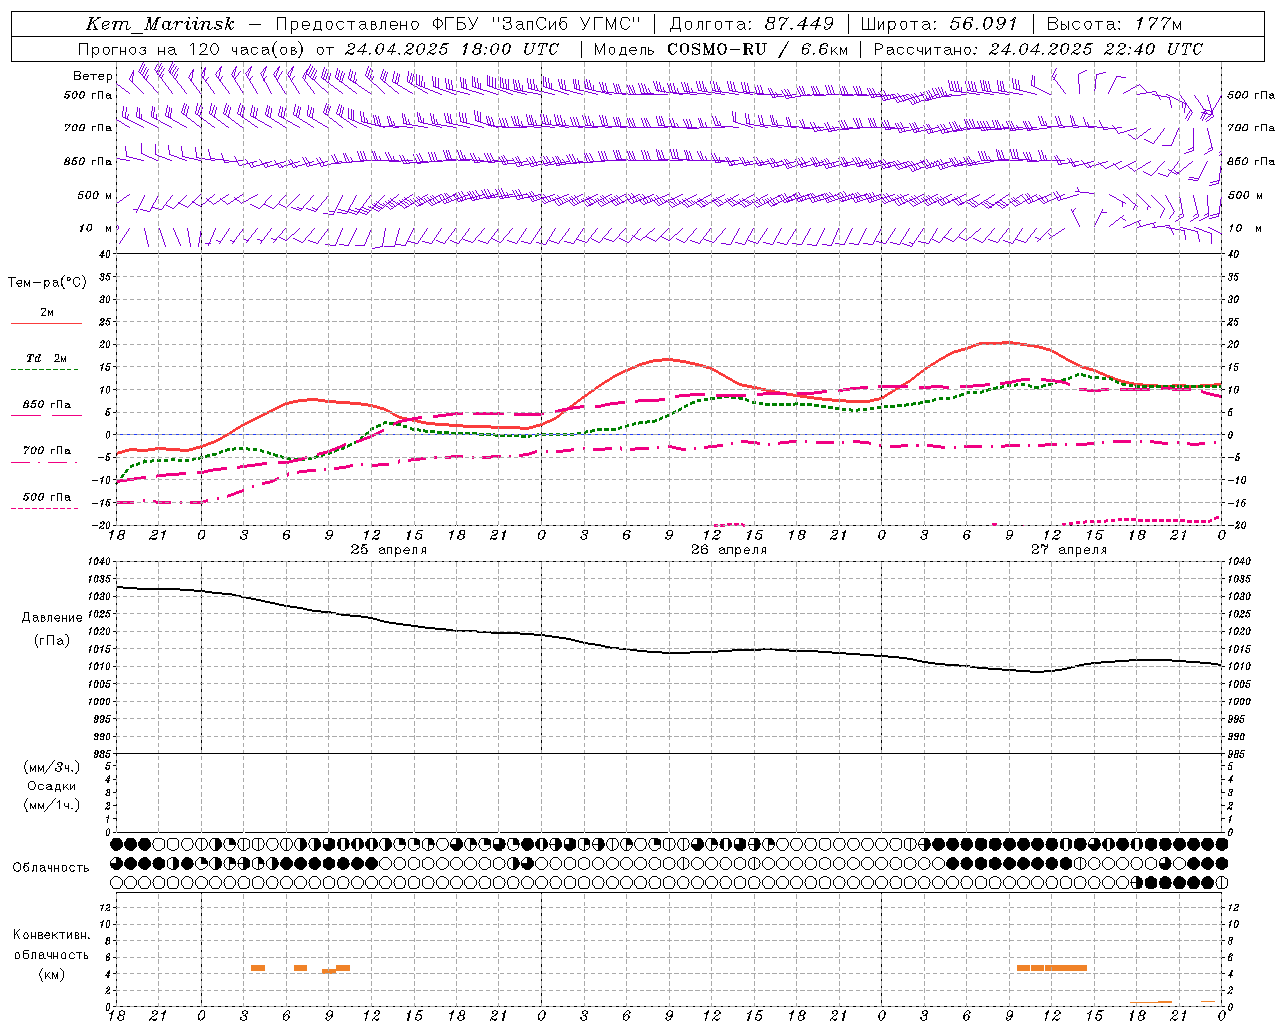Image resolution: width=1280 pixels, height=1024 pixels.
Task: Click the 'Тем-ра(°C)' temperature panel label
Action: (47, 283)
